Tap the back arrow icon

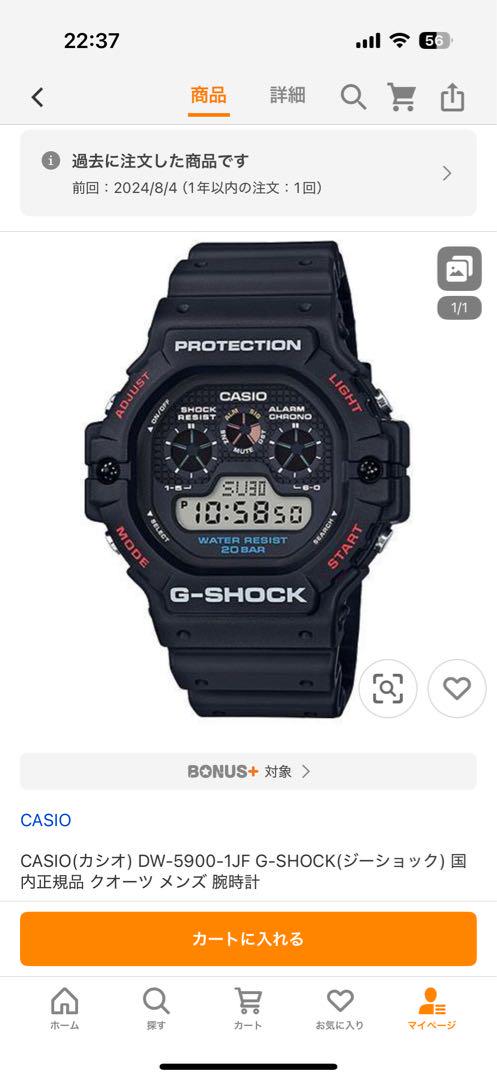38,97
